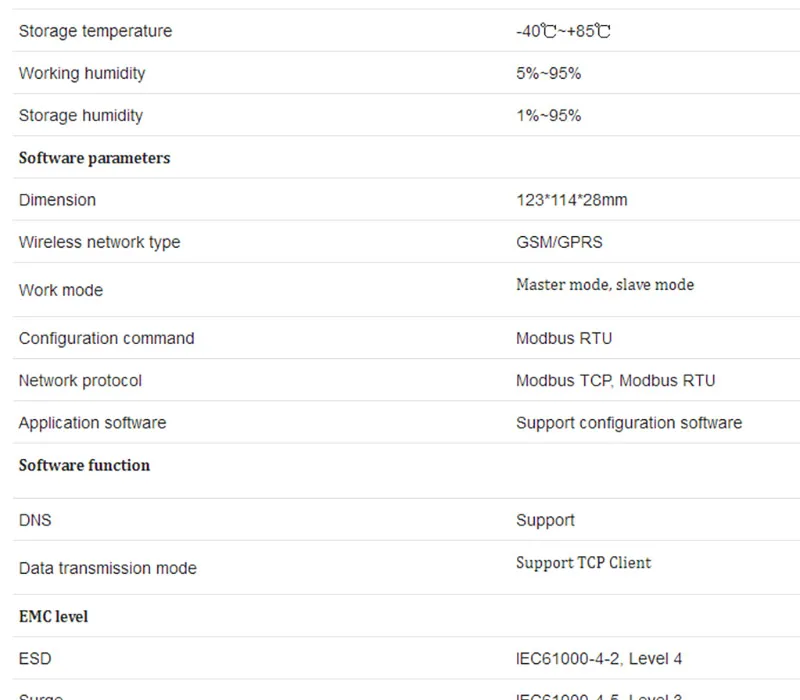The image size is (800, 700).
Task: Click the Wireless network type label
Action: tap(99, 242)
